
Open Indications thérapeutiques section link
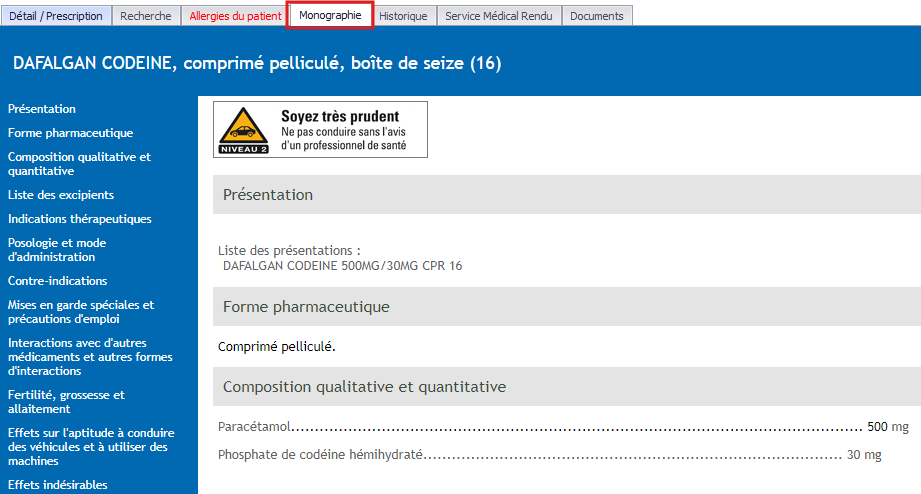tap(80, 219)
